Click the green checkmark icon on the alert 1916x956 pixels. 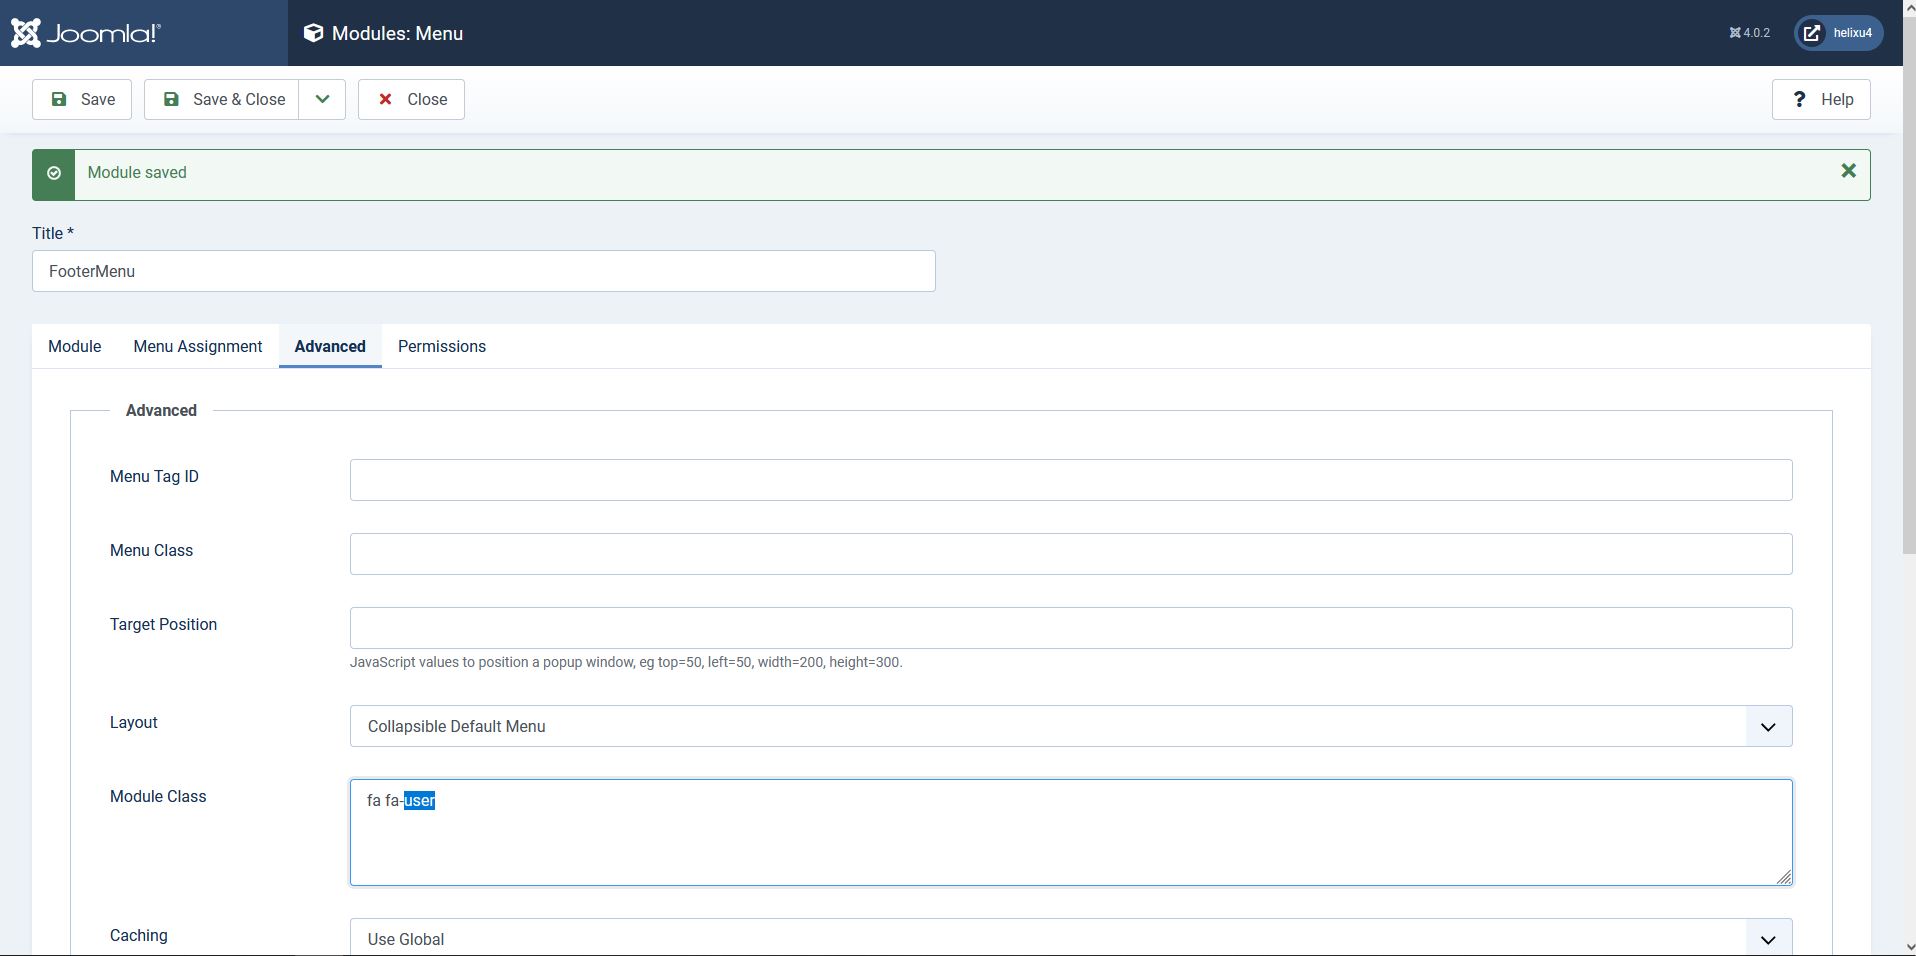tap(53, 174)
